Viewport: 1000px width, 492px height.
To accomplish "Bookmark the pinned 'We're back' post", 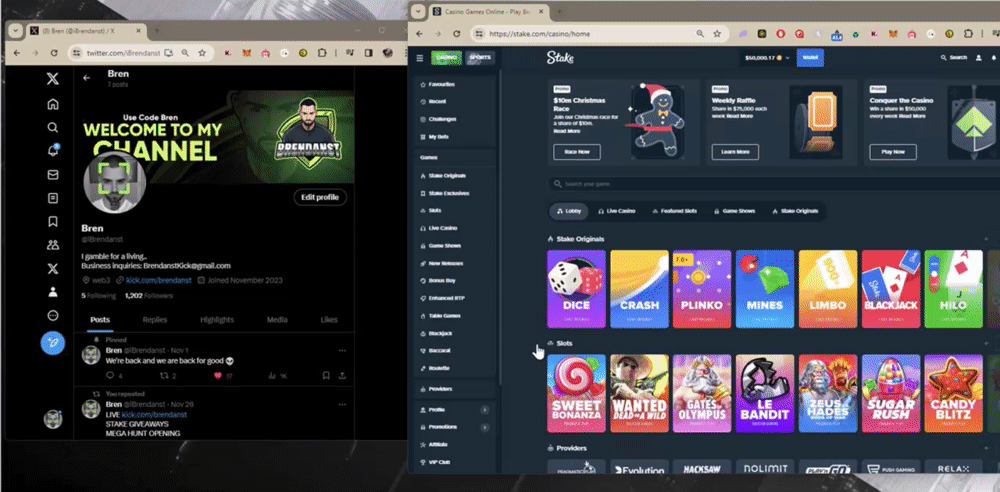I will pyautogui.click(x=325, y=376).
